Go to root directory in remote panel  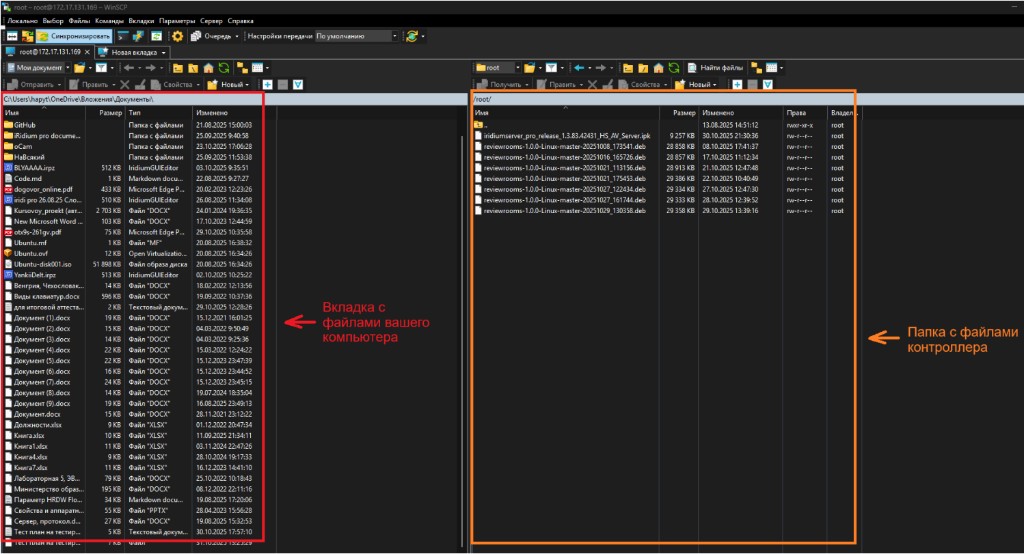coord(643,68)
